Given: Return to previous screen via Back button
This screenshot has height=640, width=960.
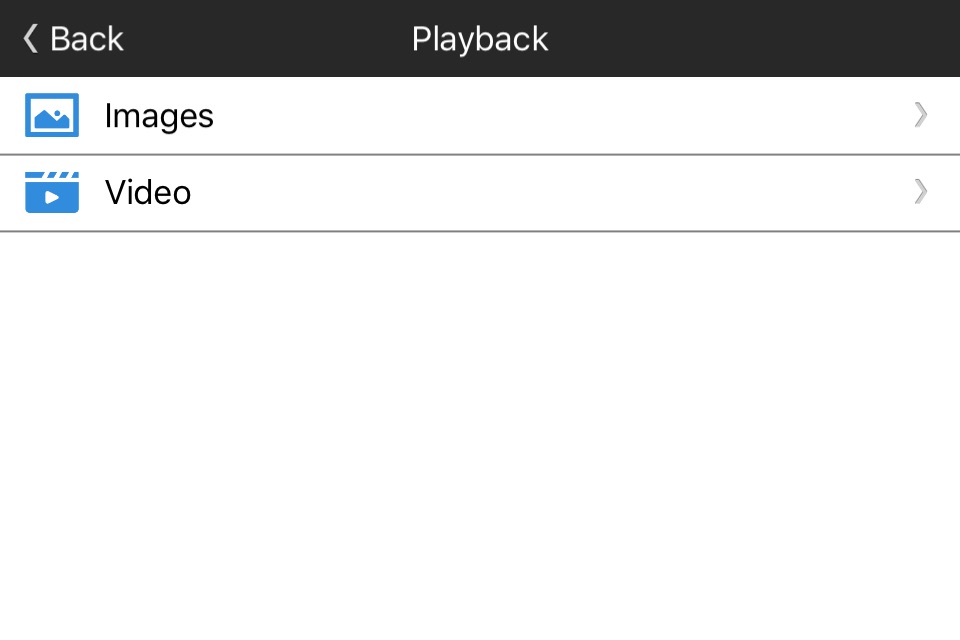Looking at the screenshot, I should [73, 39].
